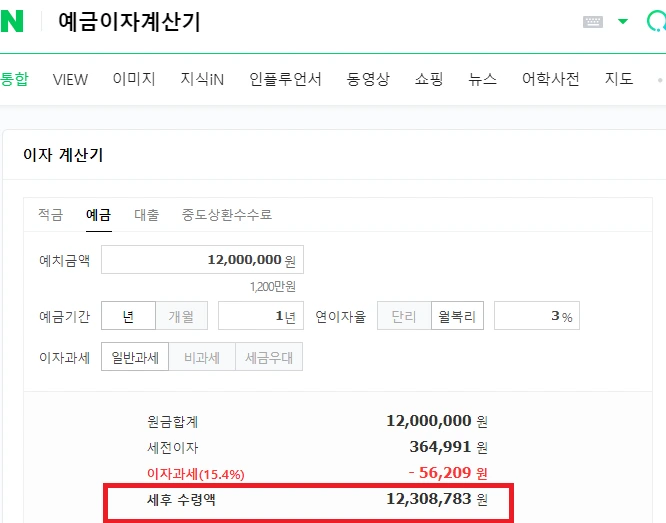Expand the green dropdown arrow beside the keyboard
This screenshot has width=666, height=523.
[623, 21]
